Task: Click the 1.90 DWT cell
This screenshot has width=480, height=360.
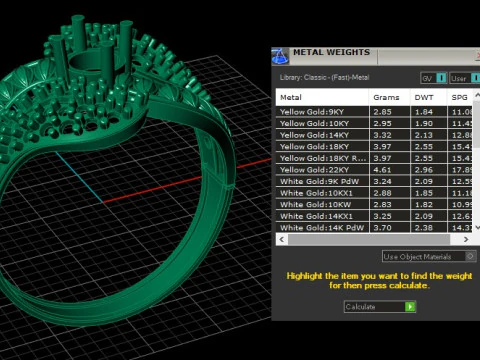Action: click(428, 123)
